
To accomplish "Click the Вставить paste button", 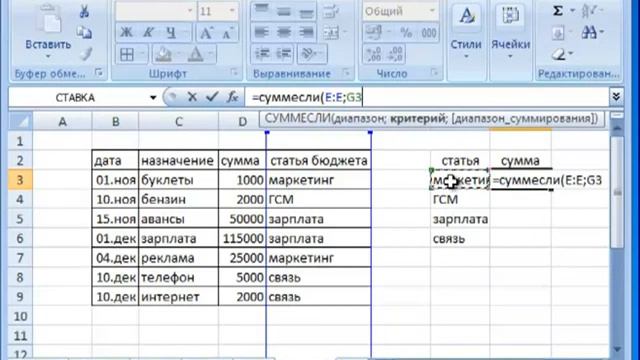I will tap(48, 27).
